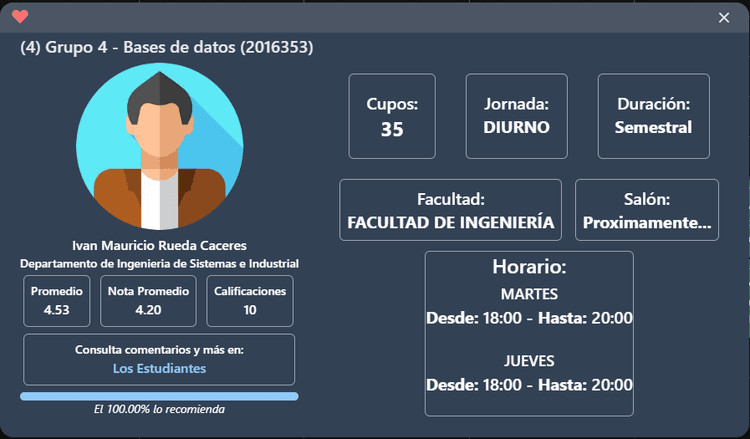Click the Promedio 4.53 box
750x439 pixels.
(x=57, y=301)
